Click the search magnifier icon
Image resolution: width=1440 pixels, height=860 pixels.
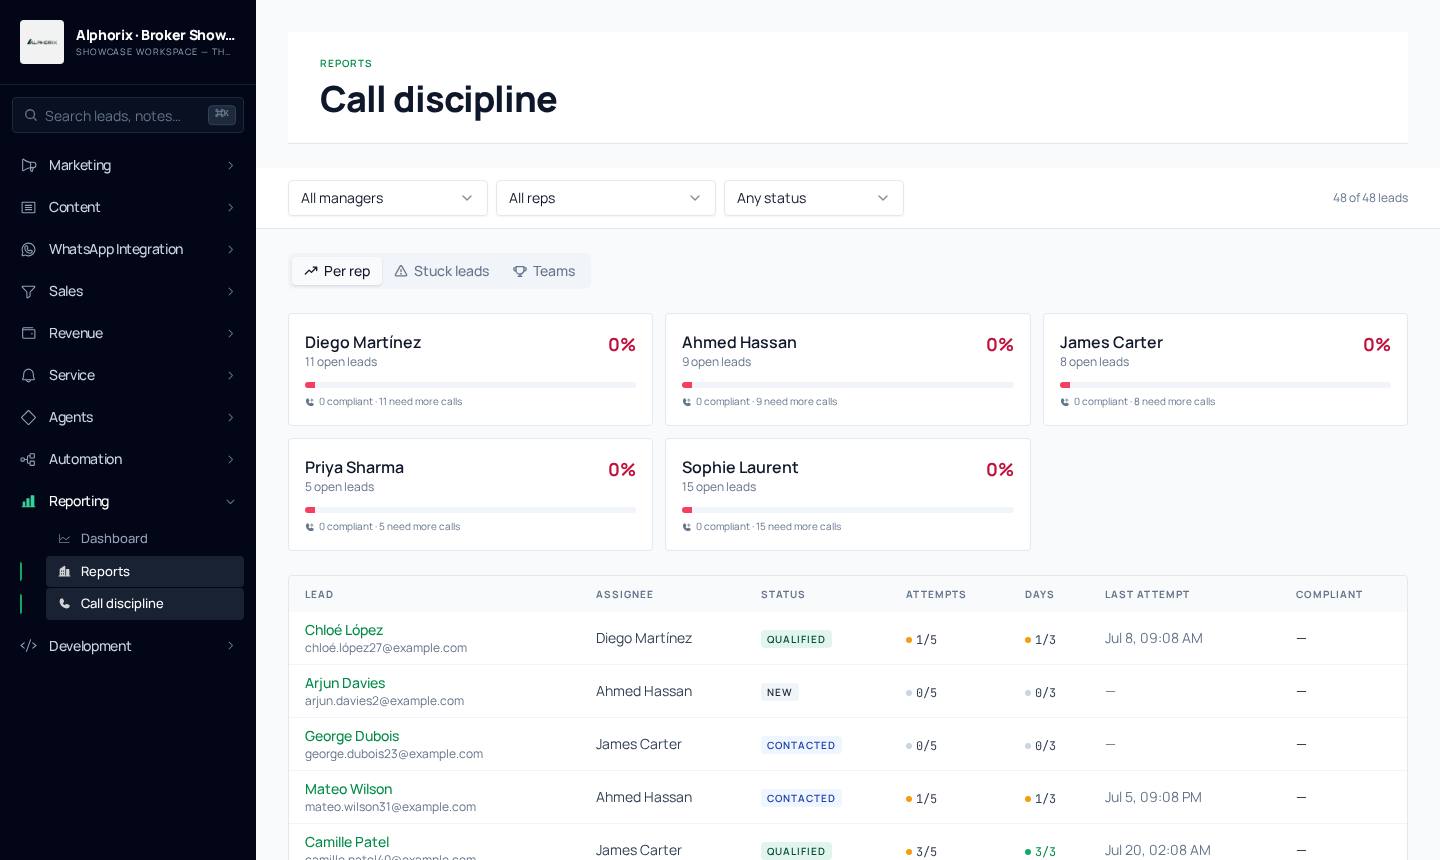coord(31,116)
